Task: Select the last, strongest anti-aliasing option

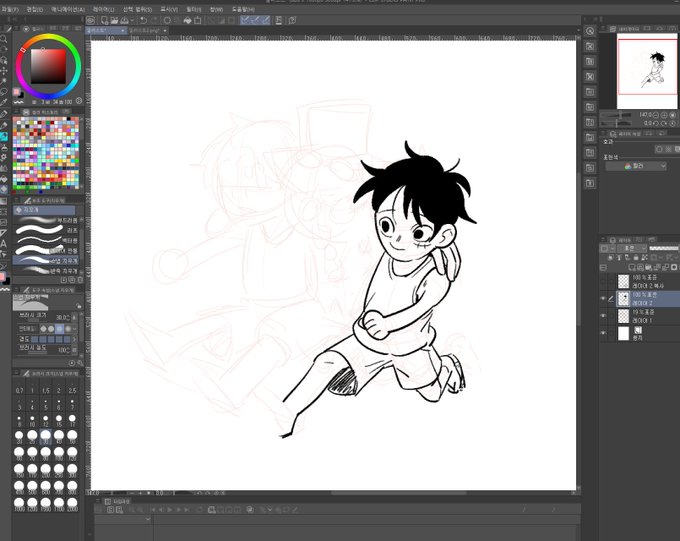Action: coord(68,329)
